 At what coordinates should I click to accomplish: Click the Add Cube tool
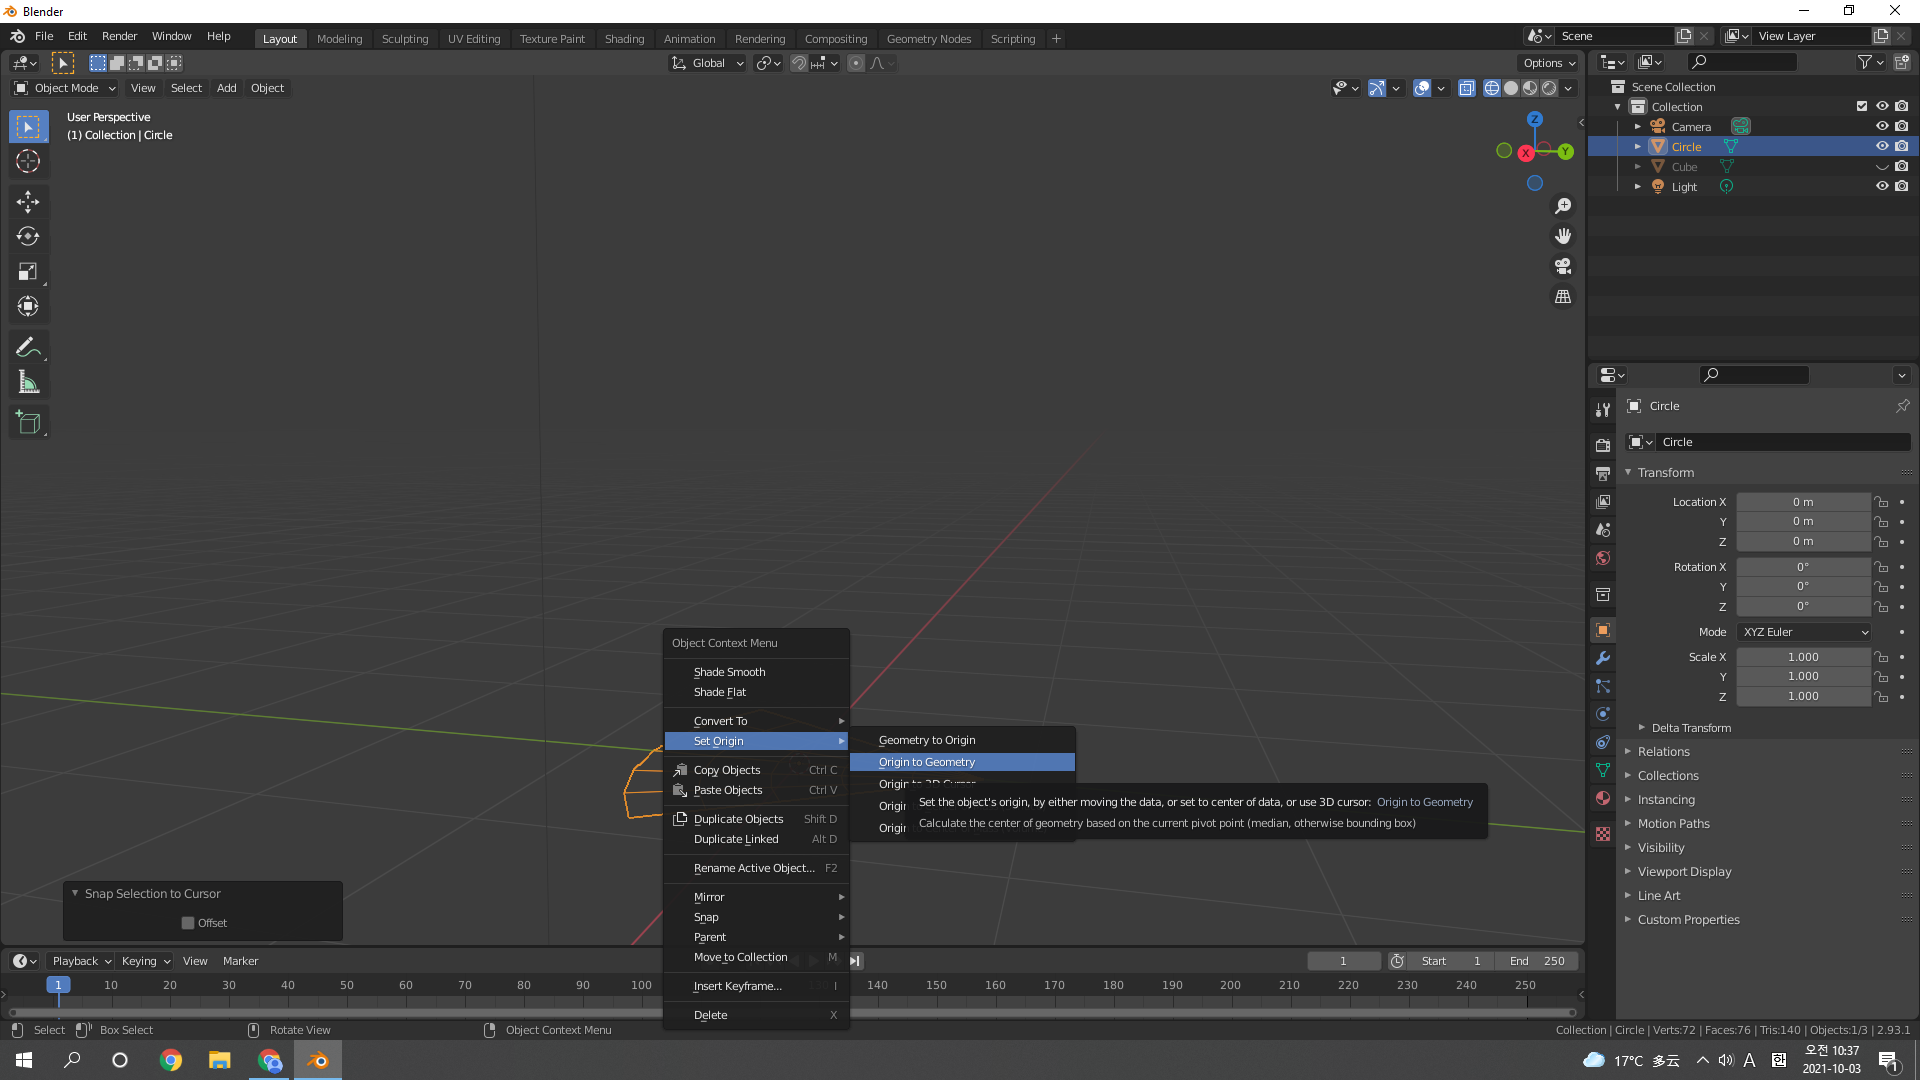pyautogui.click(x=28, y=423)
